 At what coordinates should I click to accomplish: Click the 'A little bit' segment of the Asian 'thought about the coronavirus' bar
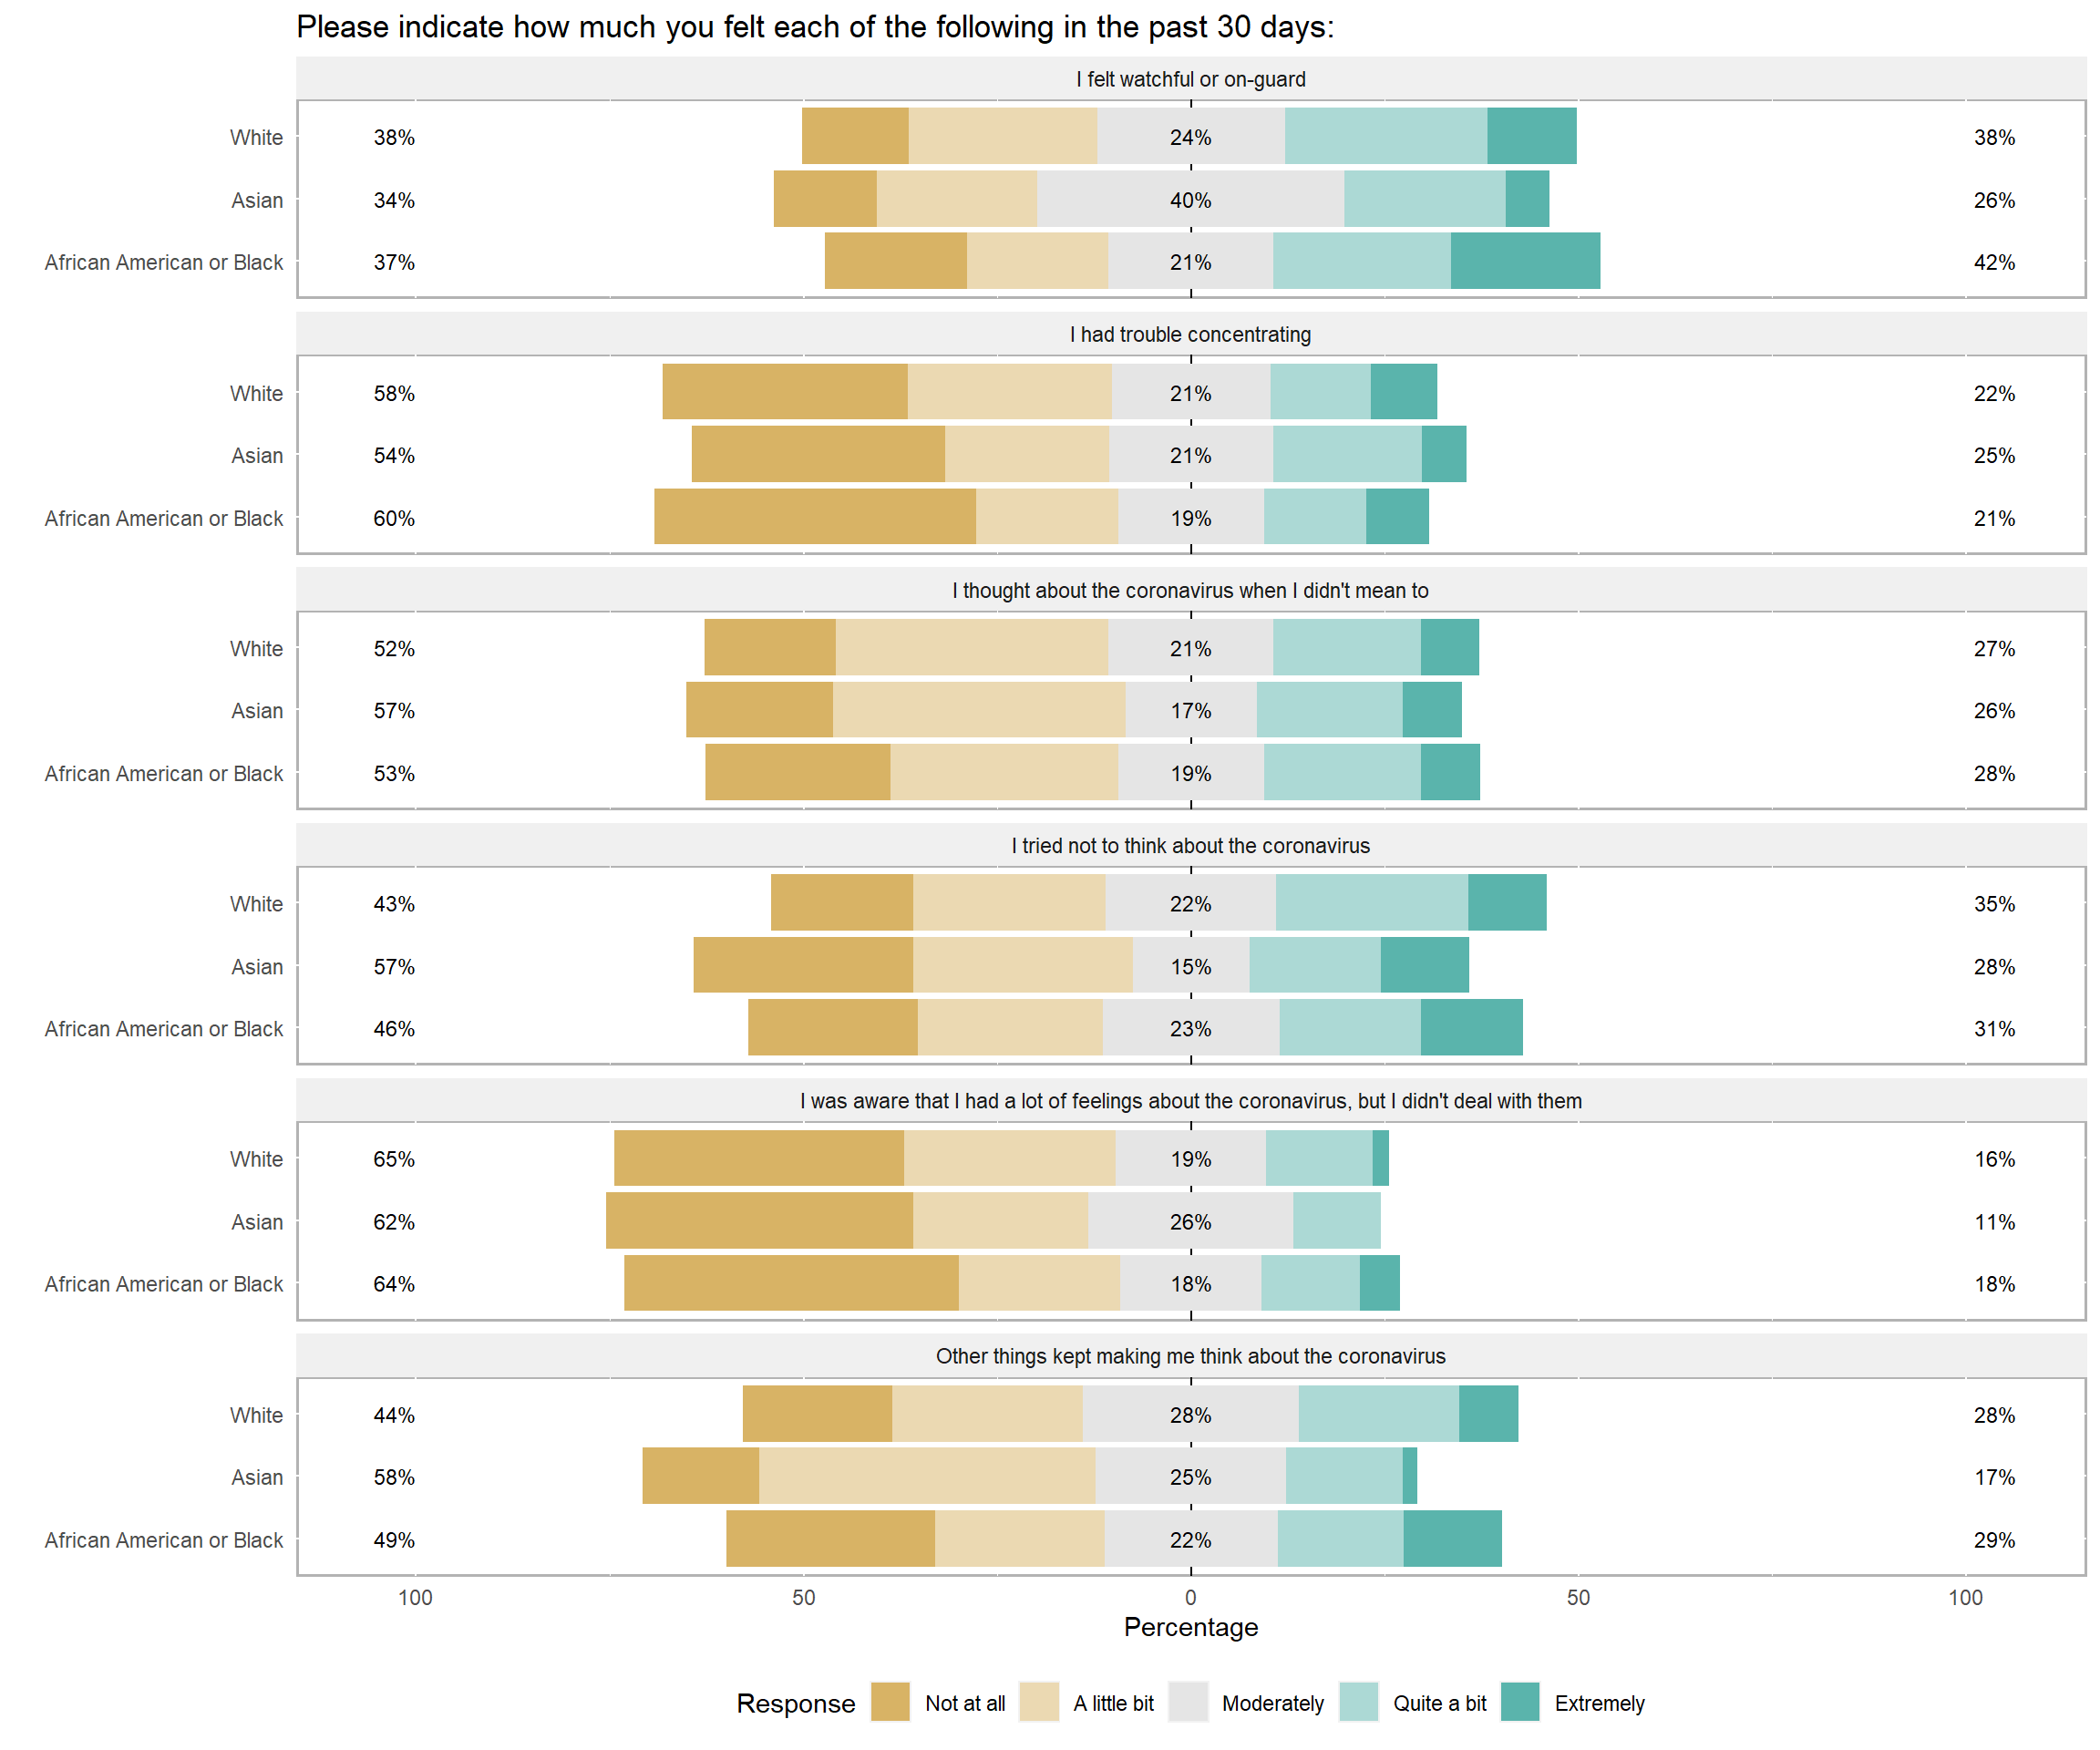[x=978, y=710]
